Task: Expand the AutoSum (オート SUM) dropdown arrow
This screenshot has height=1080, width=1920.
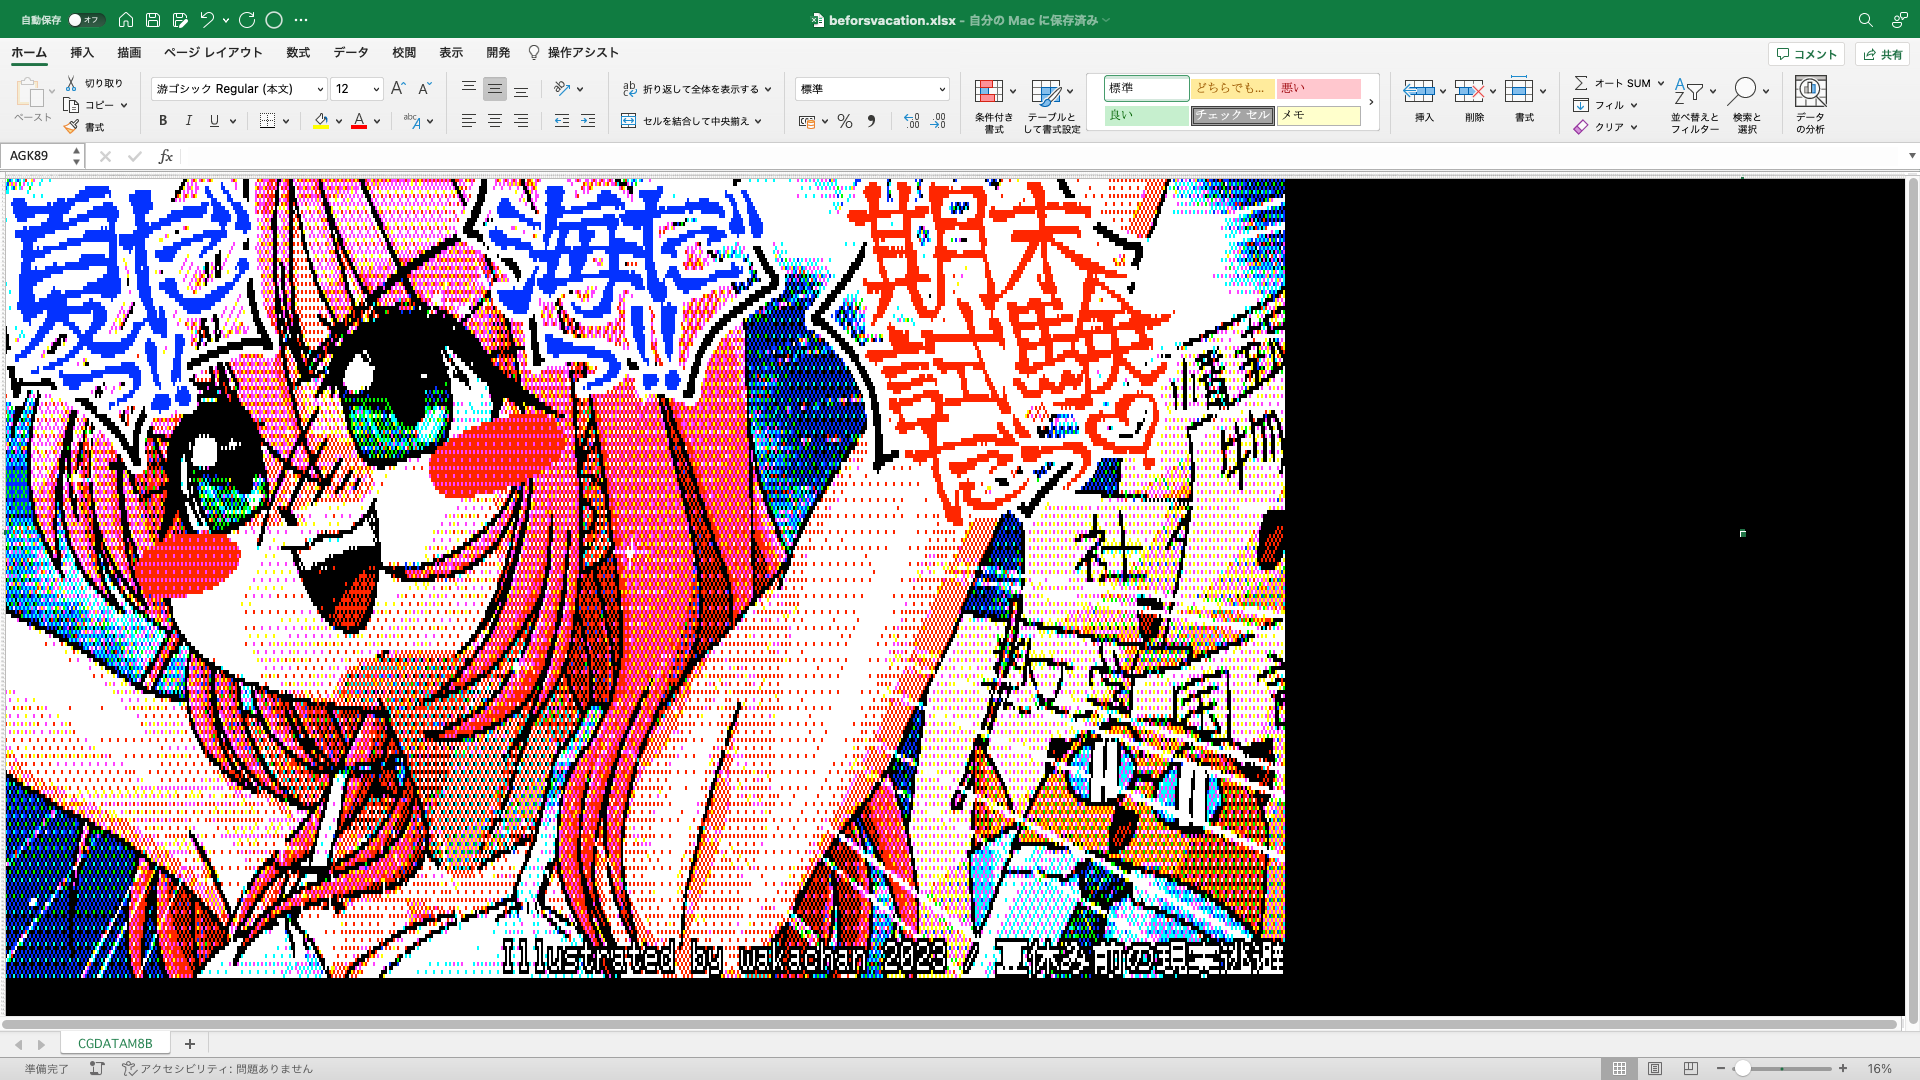Action: point(1661,83)
